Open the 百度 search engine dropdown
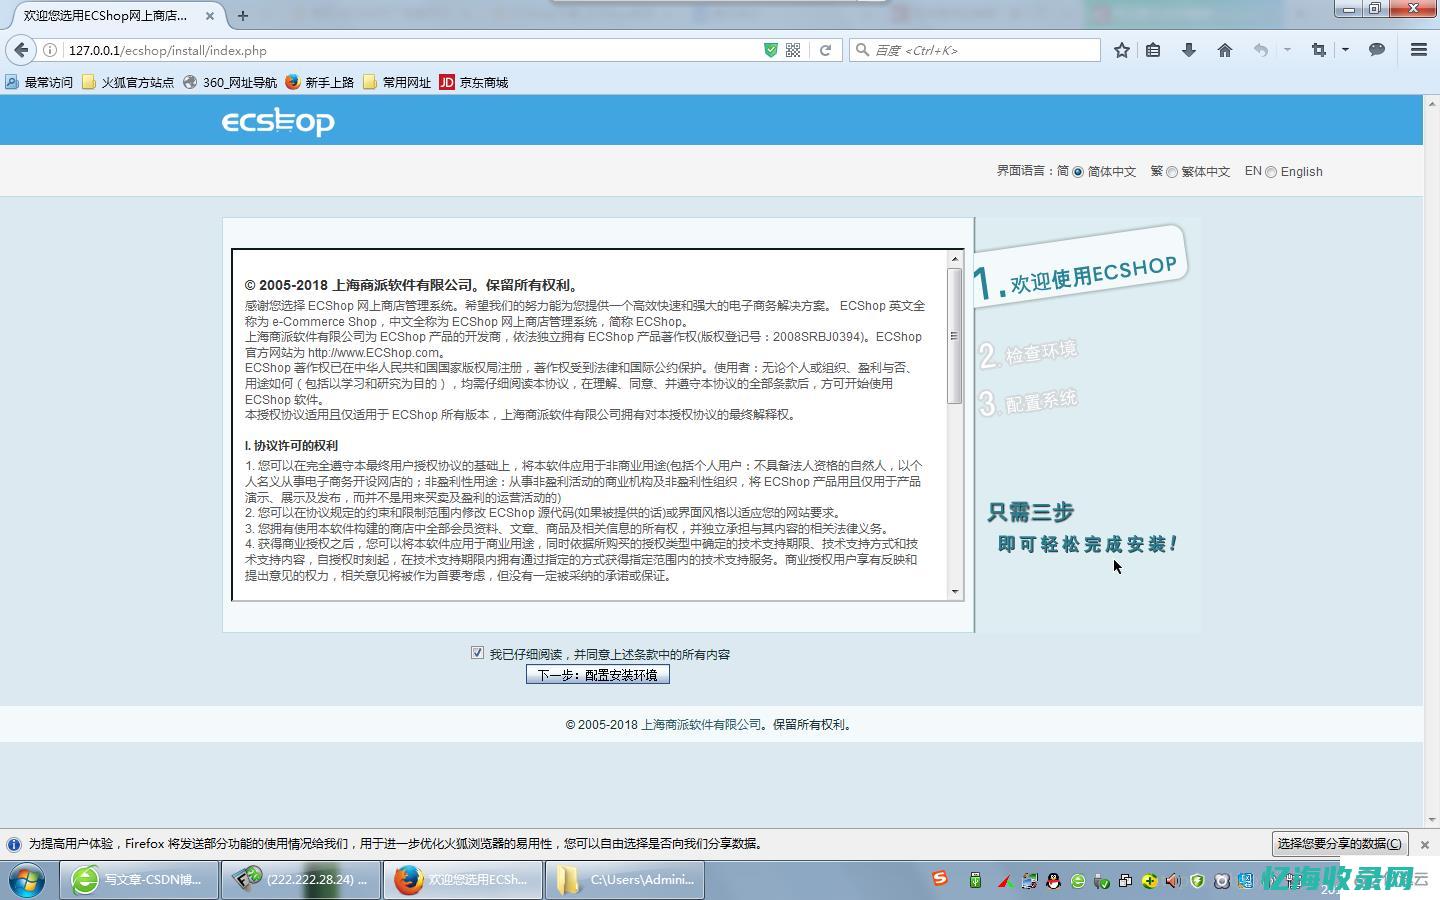Image resolution: width=1440 pixels, height=900 pixels. [862, 50]
